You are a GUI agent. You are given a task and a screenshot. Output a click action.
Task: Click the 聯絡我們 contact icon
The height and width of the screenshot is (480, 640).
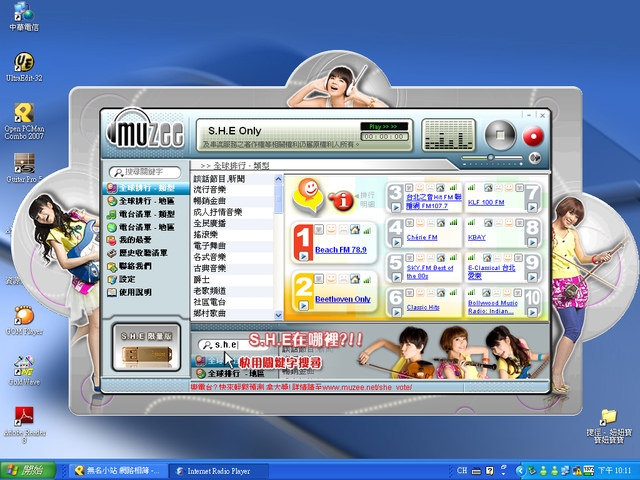[x=112, y=267]
